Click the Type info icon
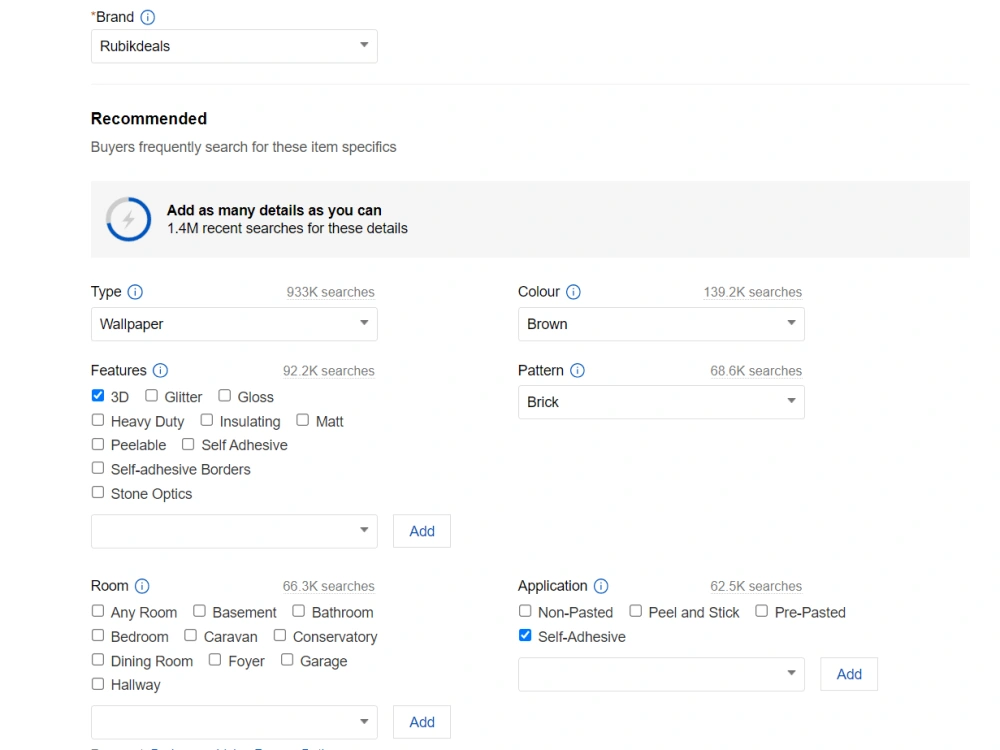Screen dimensions: 1000x750 (135, 292)
